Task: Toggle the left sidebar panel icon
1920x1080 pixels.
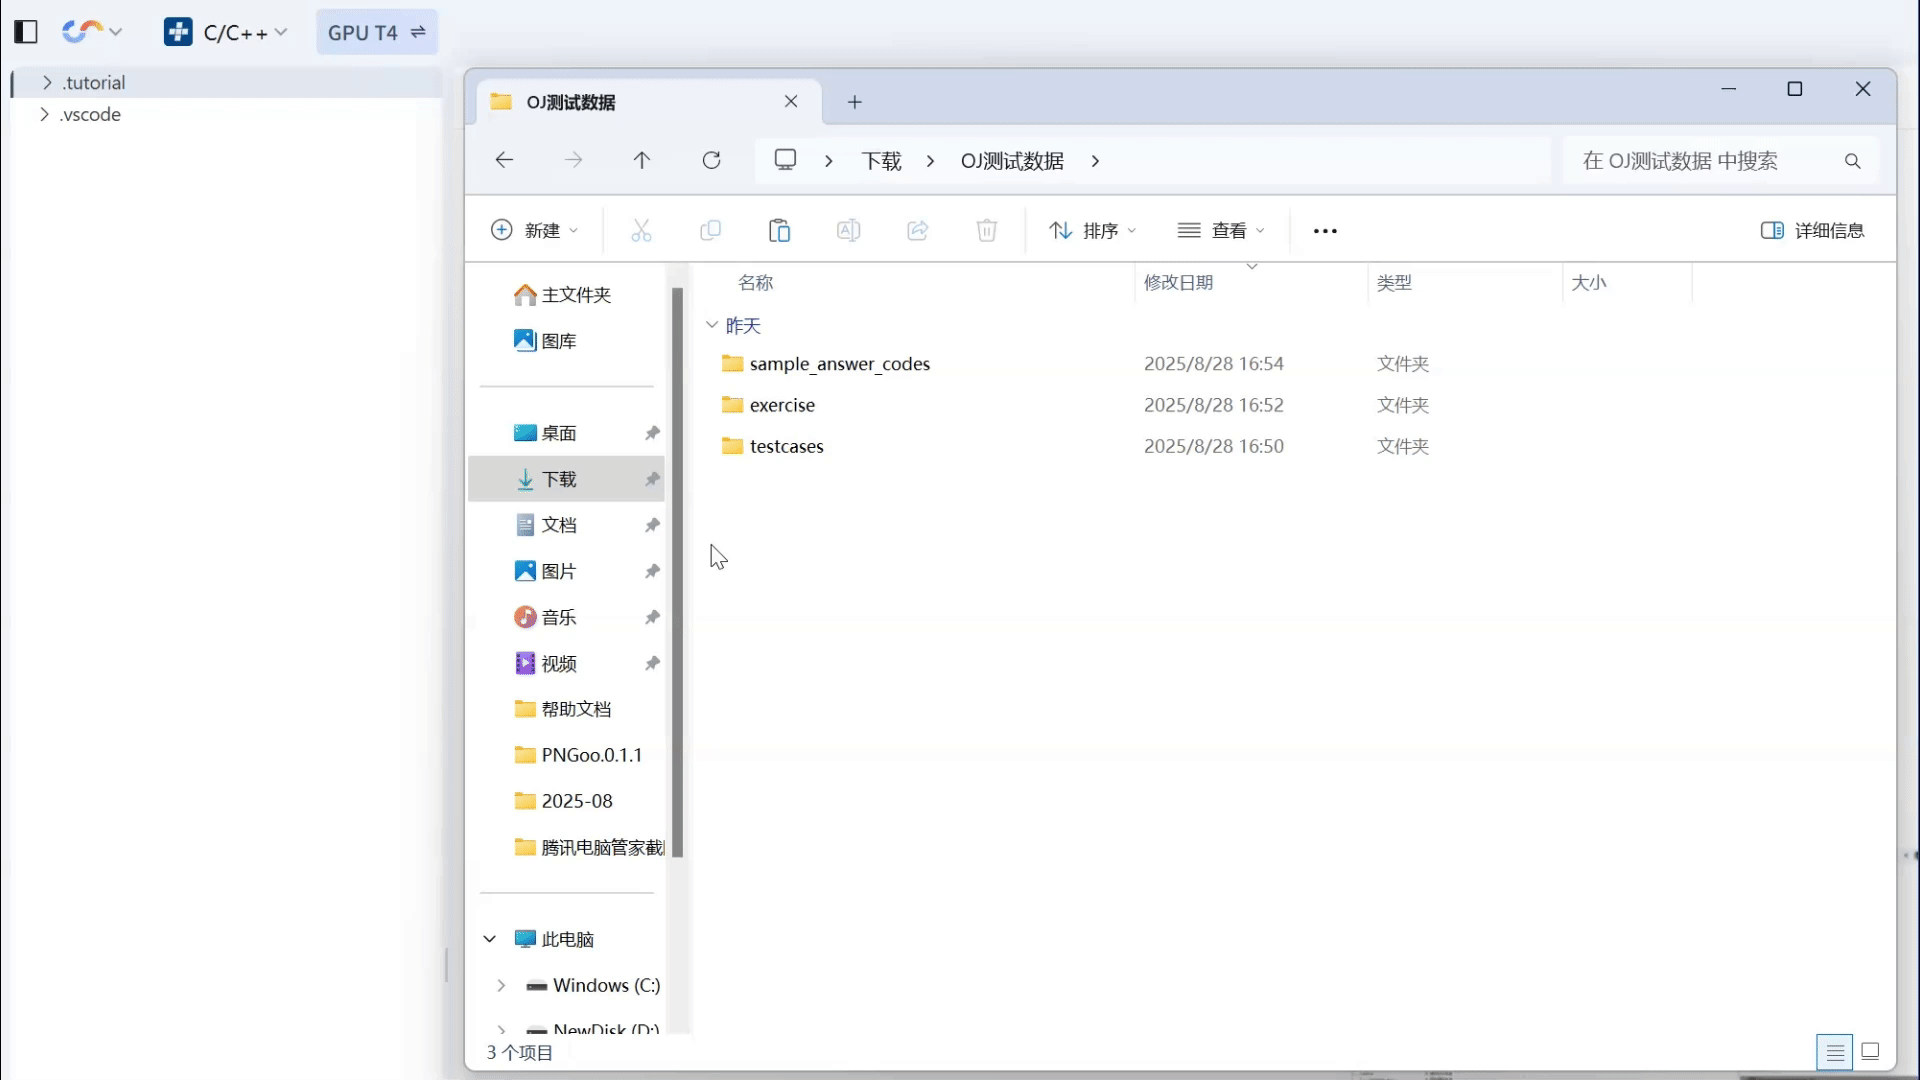Action: [26, 32]
